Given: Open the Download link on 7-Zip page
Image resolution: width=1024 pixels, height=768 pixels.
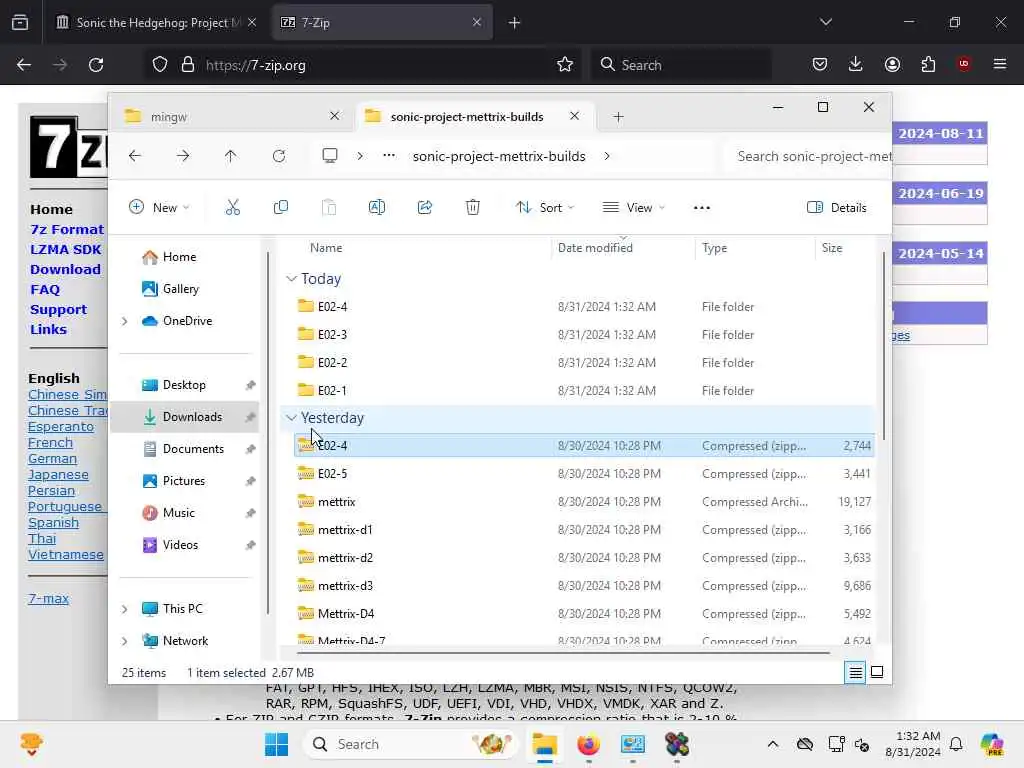Looking at the screenshot, I should (65, 269).
